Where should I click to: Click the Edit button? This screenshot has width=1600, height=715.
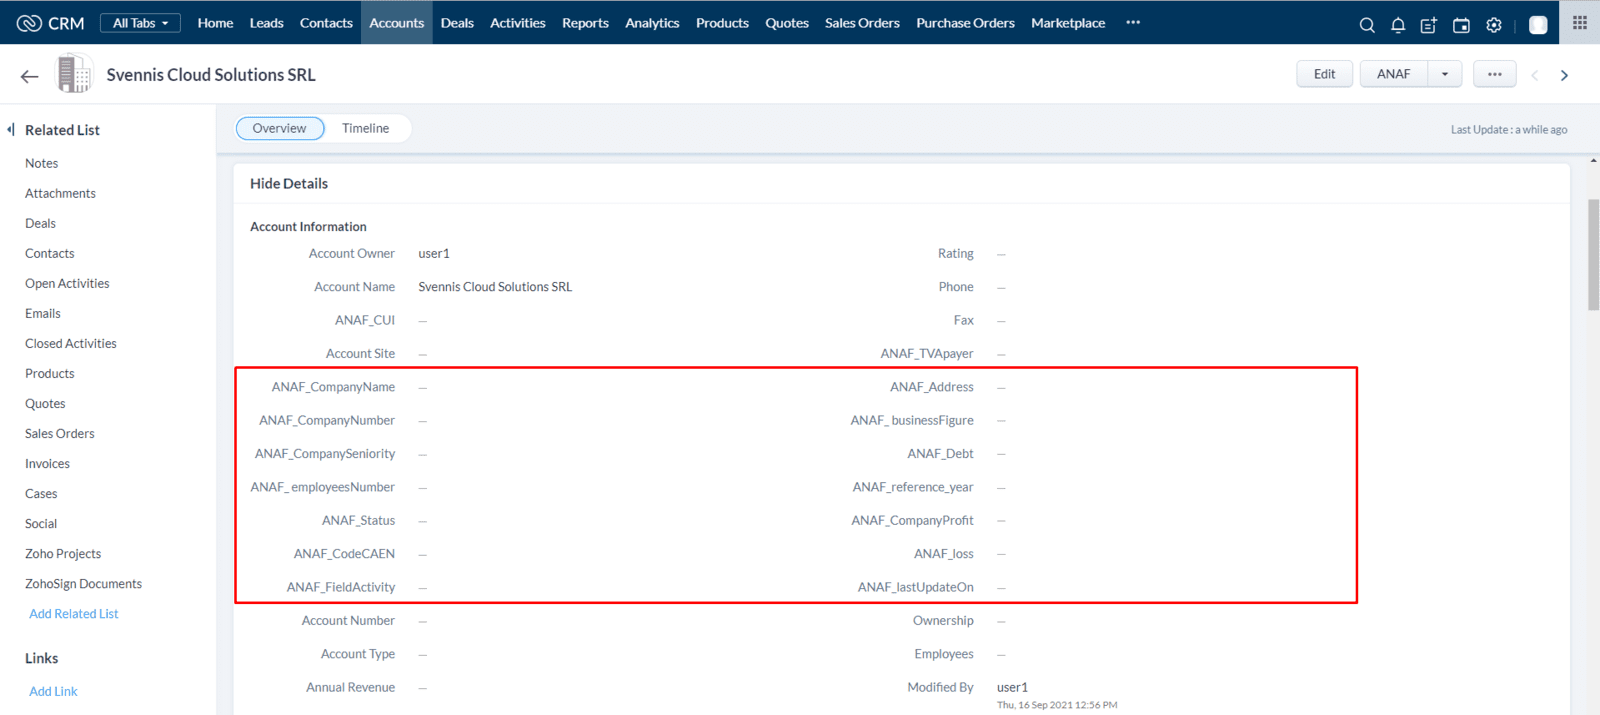(x=1325, y=74)
